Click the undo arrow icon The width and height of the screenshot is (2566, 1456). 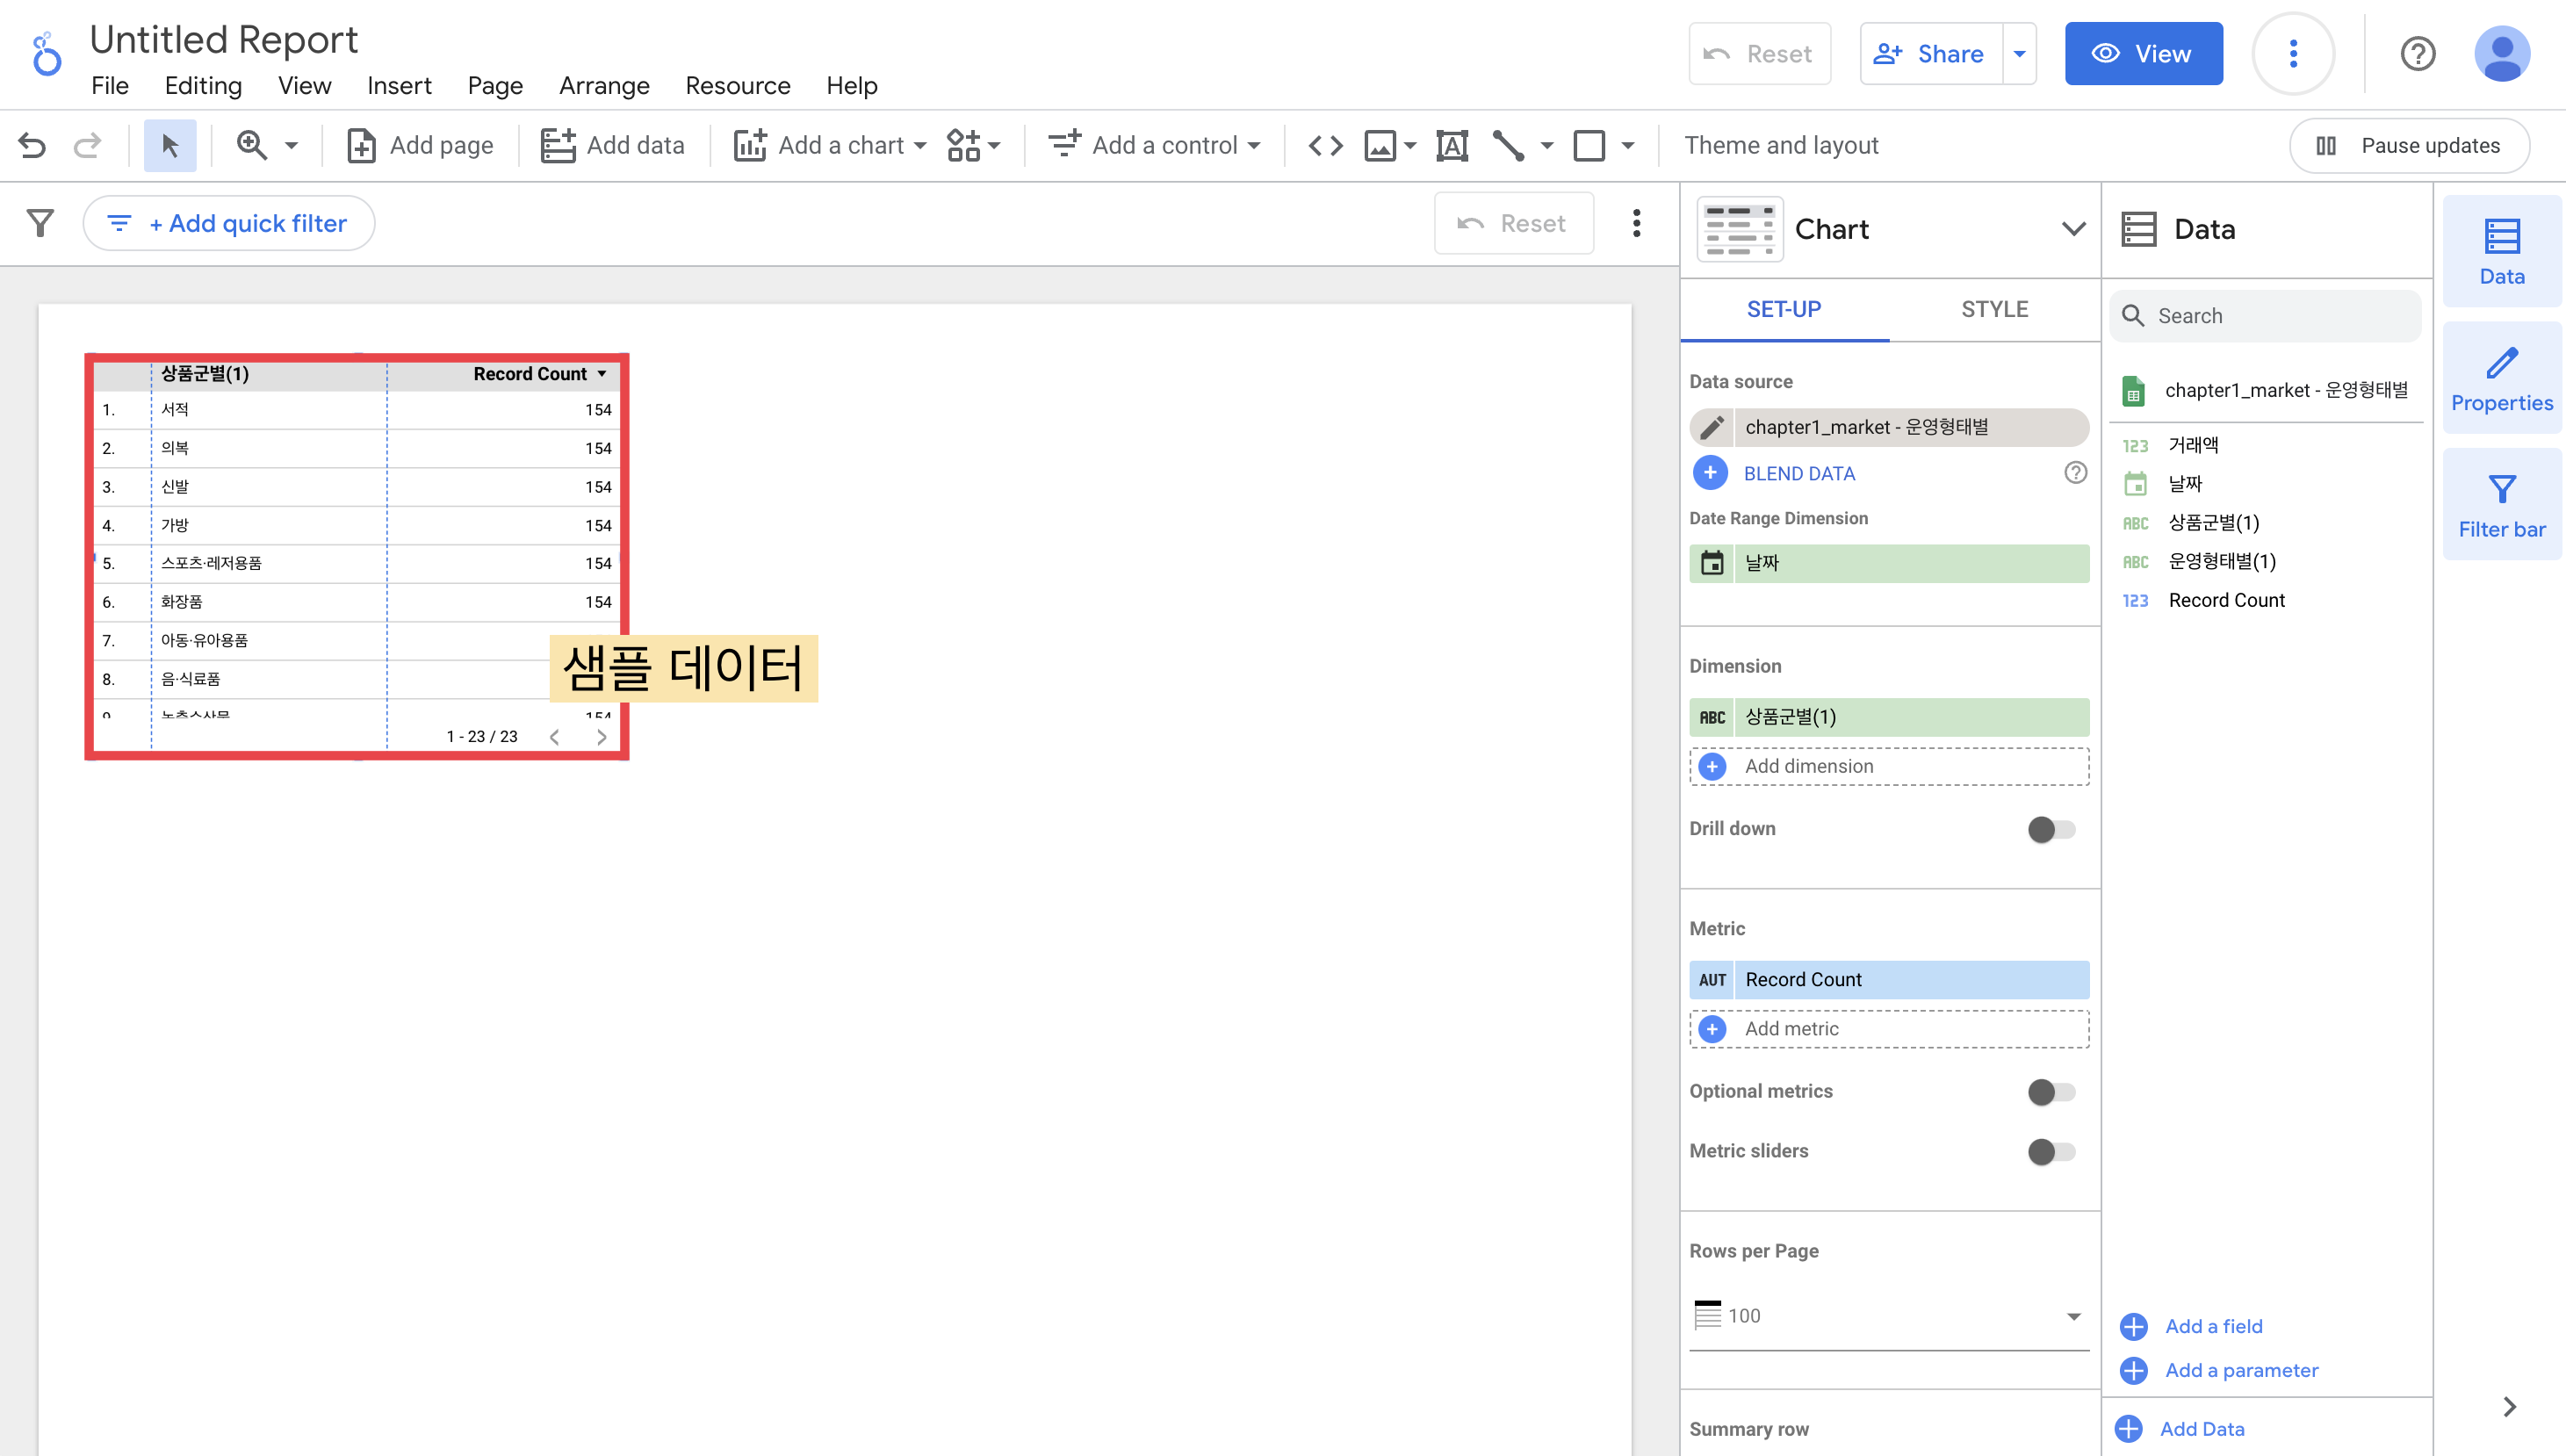click(x=32, y=146)
